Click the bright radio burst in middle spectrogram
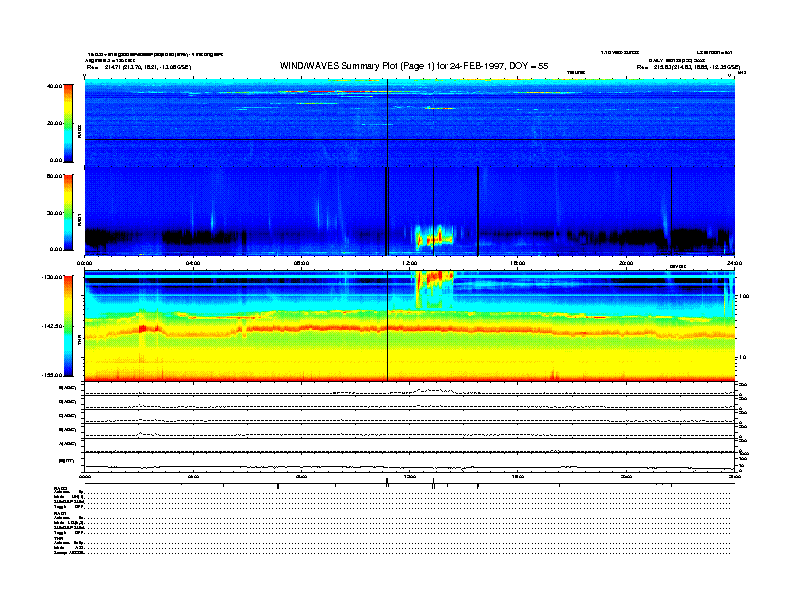Viewport: 792px width, 612px height. (x=434, y=237)
